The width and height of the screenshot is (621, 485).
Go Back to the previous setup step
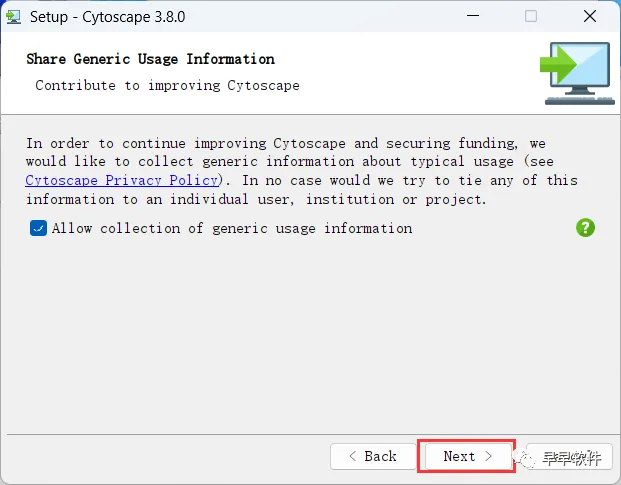(373, 456)
